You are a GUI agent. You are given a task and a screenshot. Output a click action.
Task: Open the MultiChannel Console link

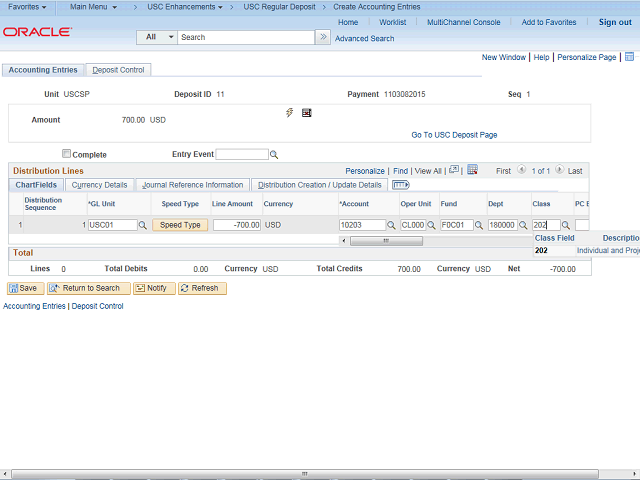click(x=463, y=22)
